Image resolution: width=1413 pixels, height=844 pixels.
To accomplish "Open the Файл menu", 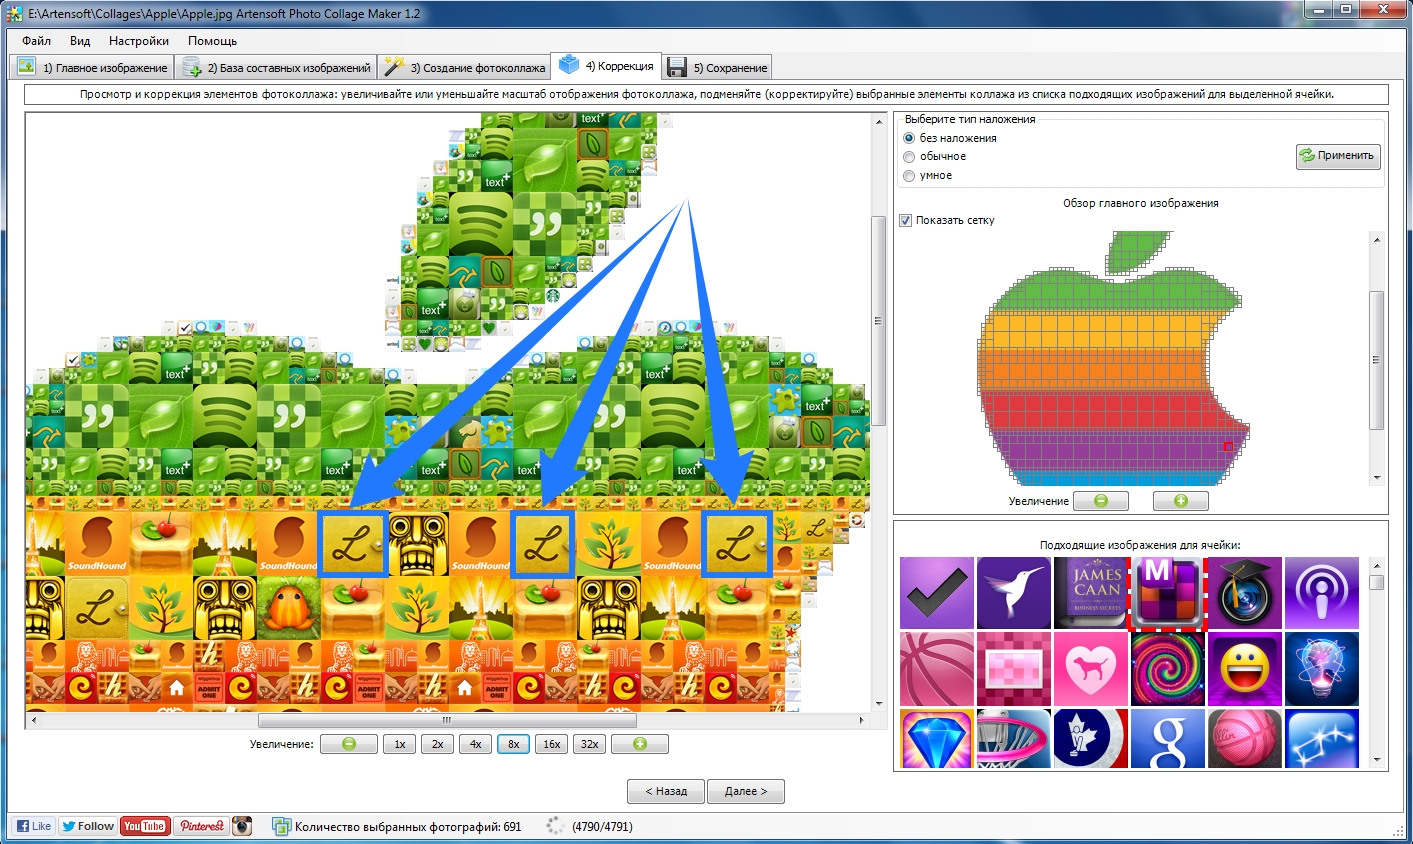I will [x=36, y=41].
